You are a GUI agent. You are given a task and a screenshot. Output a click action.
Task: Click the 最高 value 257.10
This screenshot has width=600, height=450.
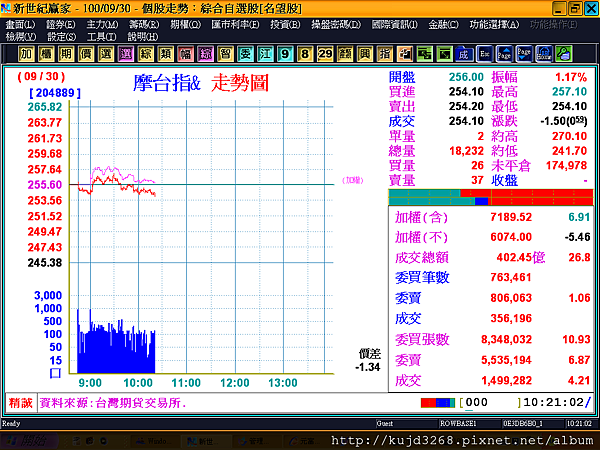tap(569, 91)
